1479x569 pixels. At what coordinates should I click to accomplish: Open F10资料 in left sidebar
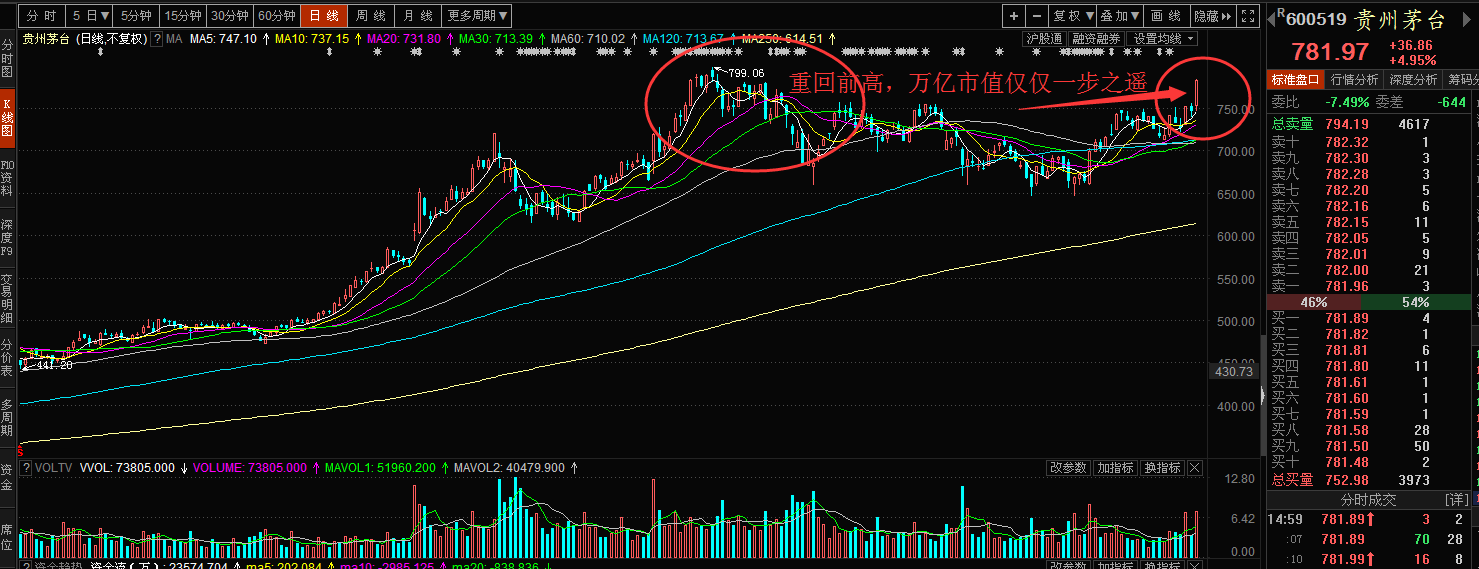7,177
